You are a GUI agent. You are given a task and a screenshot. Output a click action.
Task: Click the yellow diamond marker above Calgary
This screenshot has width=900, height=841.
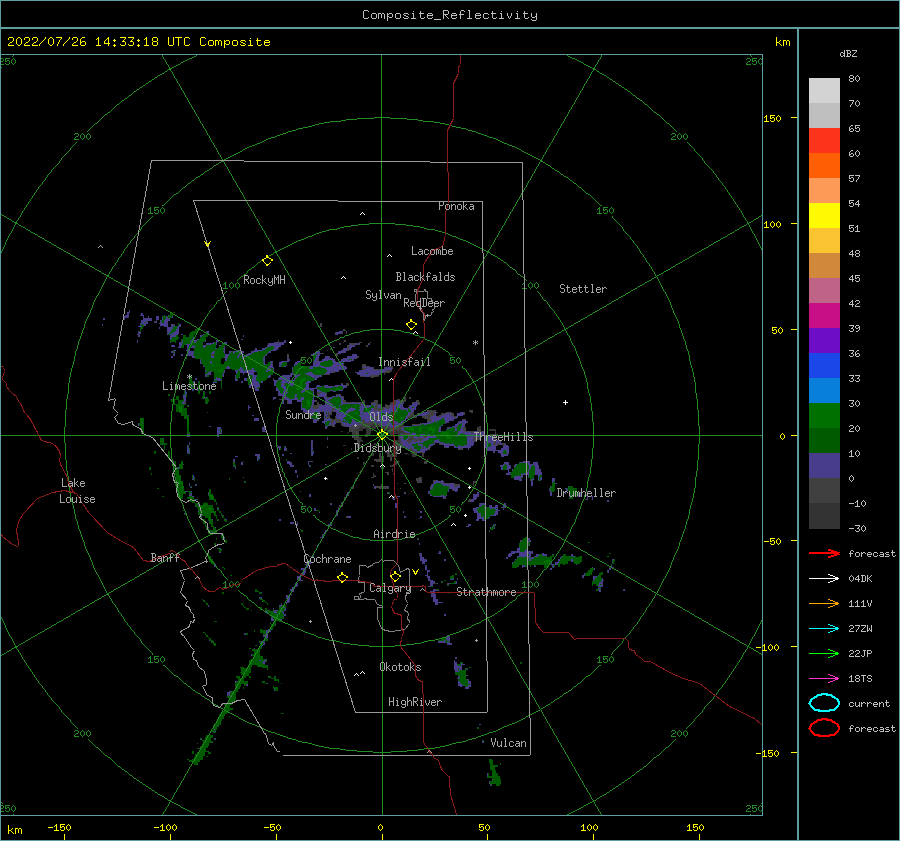[x=395, y=576]
